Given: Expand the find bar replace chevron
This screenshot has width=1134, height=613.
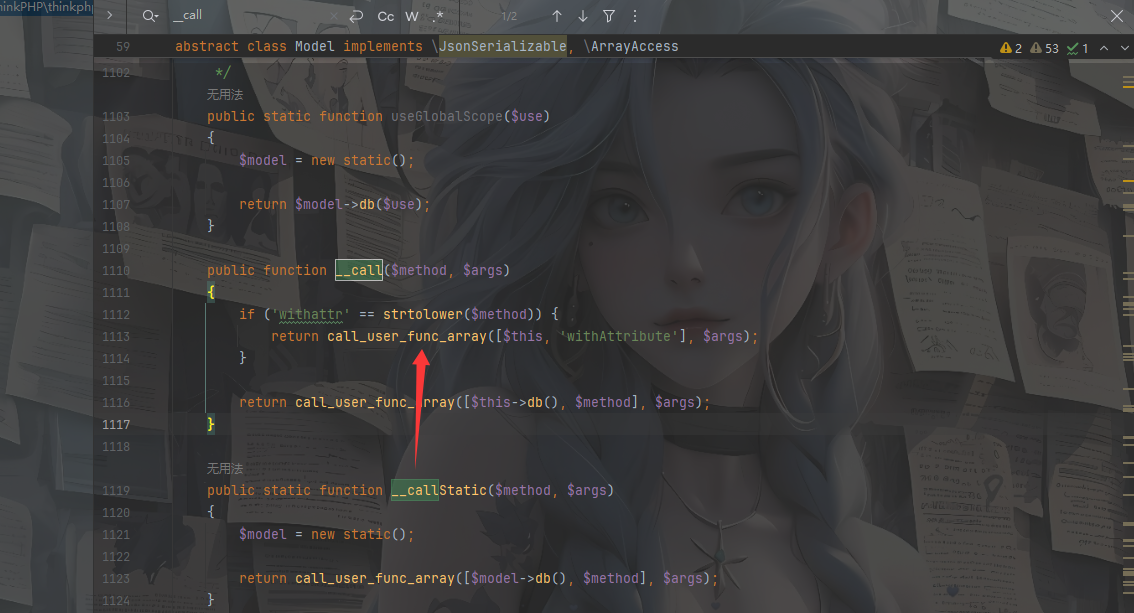Looking at the screenshot, I should (109, 16).
